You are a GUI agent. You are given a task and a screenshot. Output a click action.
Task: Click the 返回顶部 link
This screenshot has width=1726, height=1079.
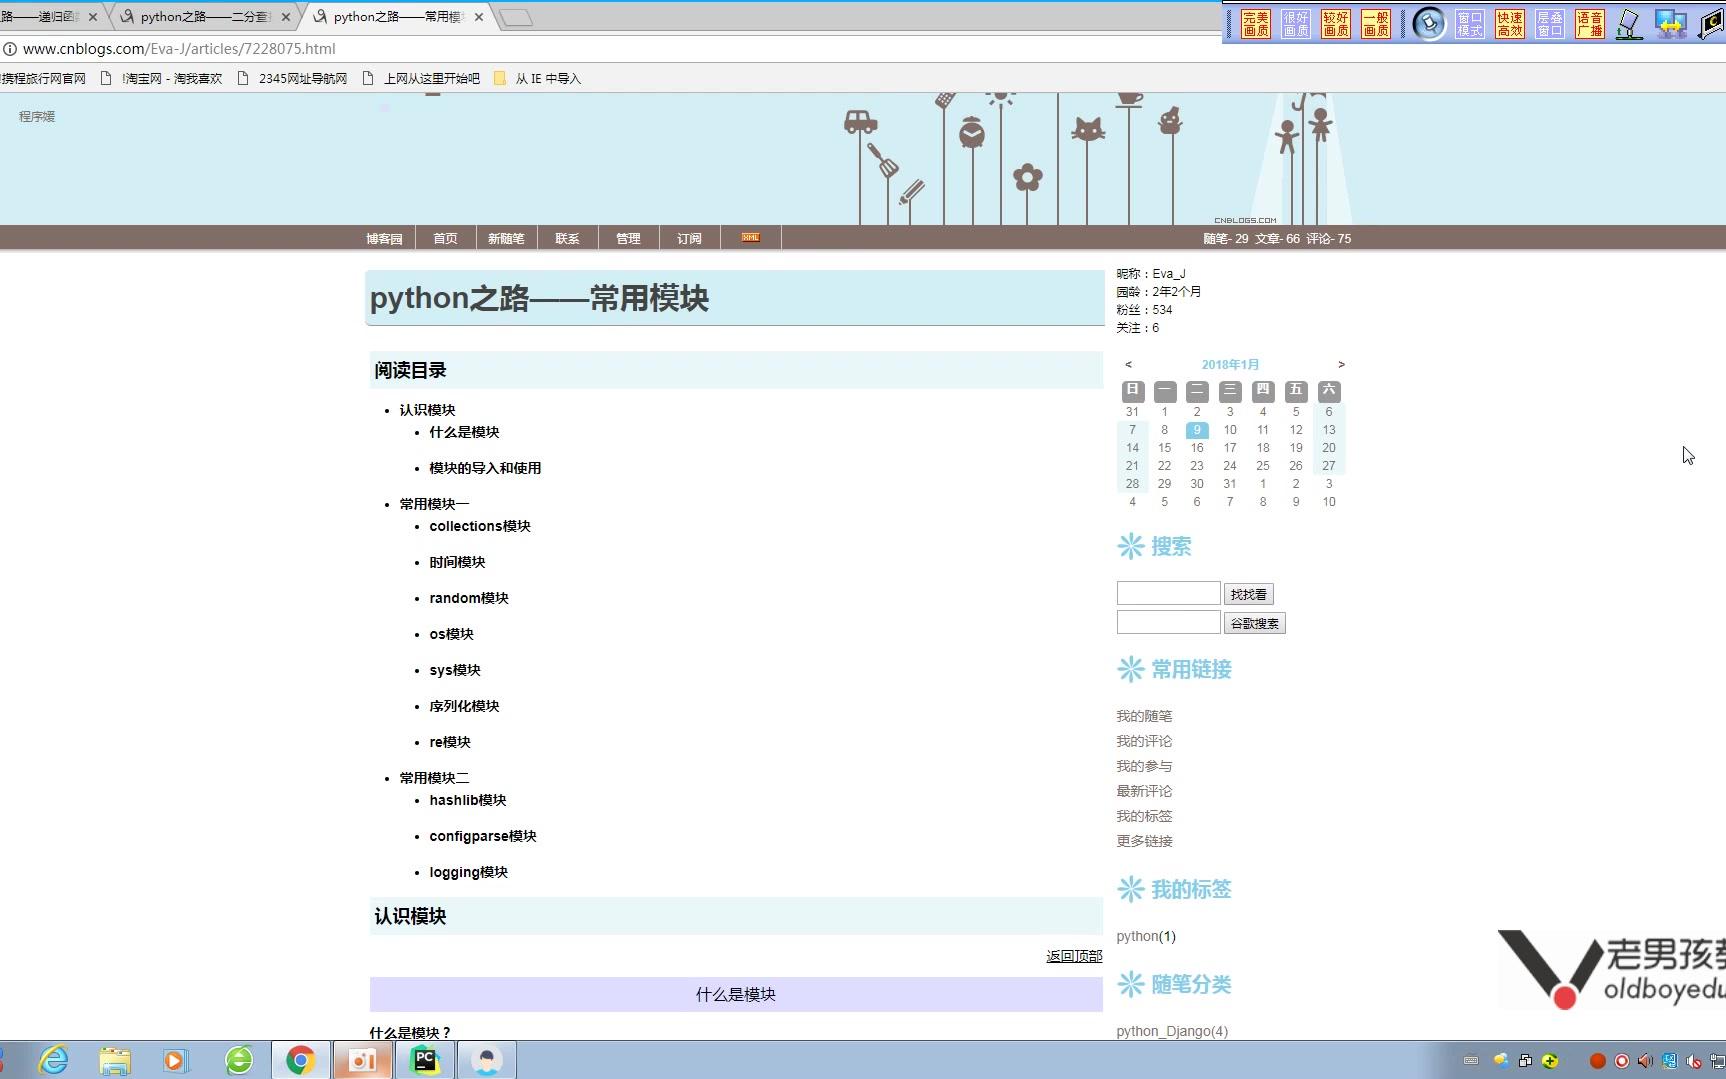(1073, 956)
